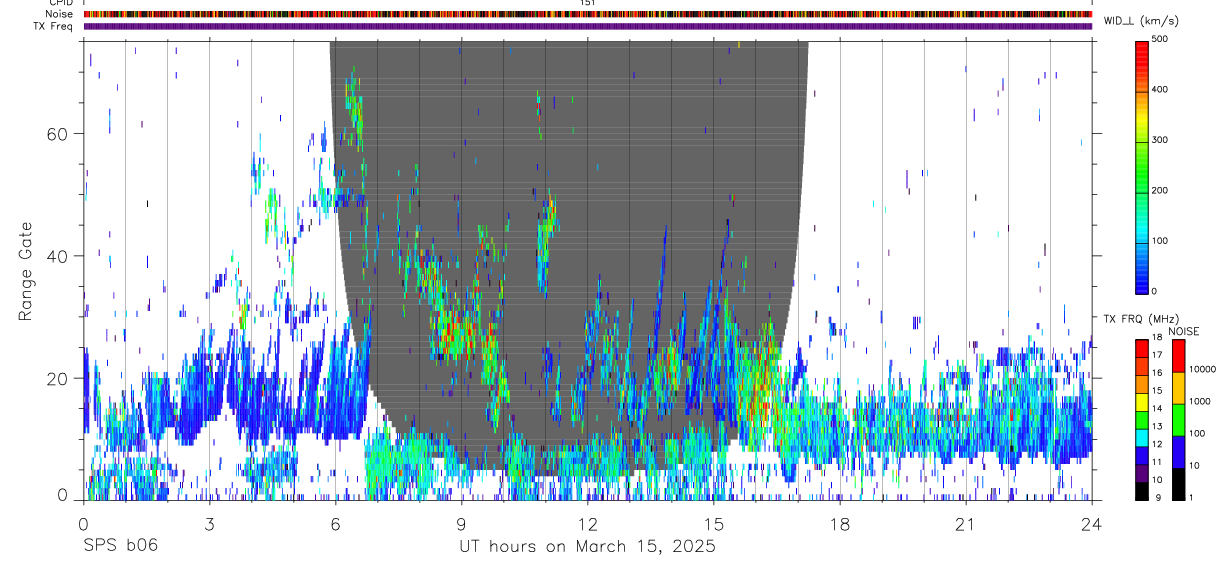Click the 'Noise' strip label at top
1228x567 pixels.
(60, 14)
